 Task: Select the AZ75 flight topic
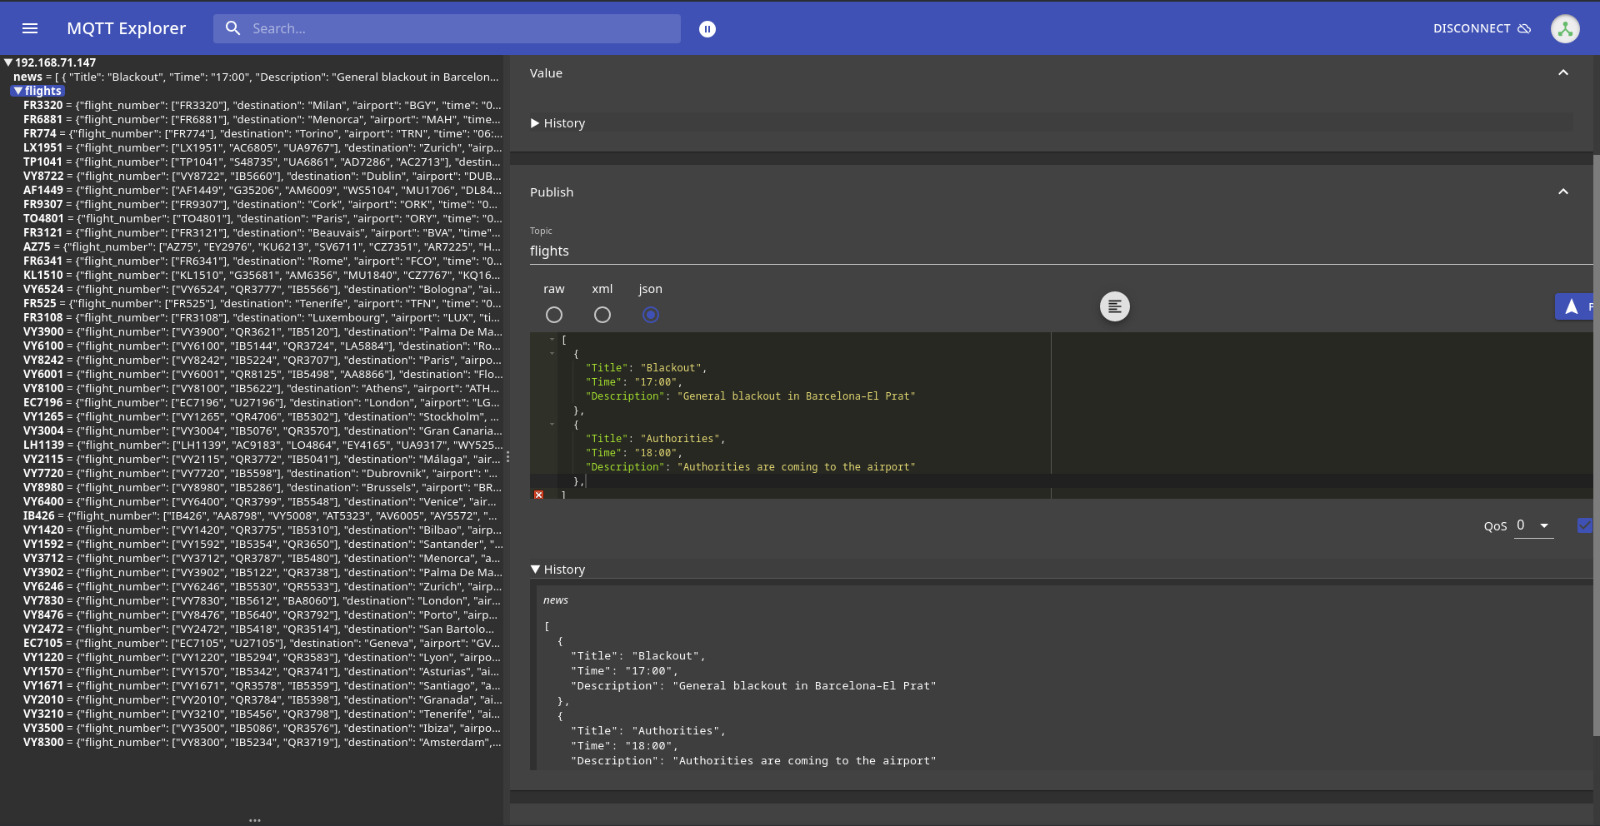click(x=262, y=247)
